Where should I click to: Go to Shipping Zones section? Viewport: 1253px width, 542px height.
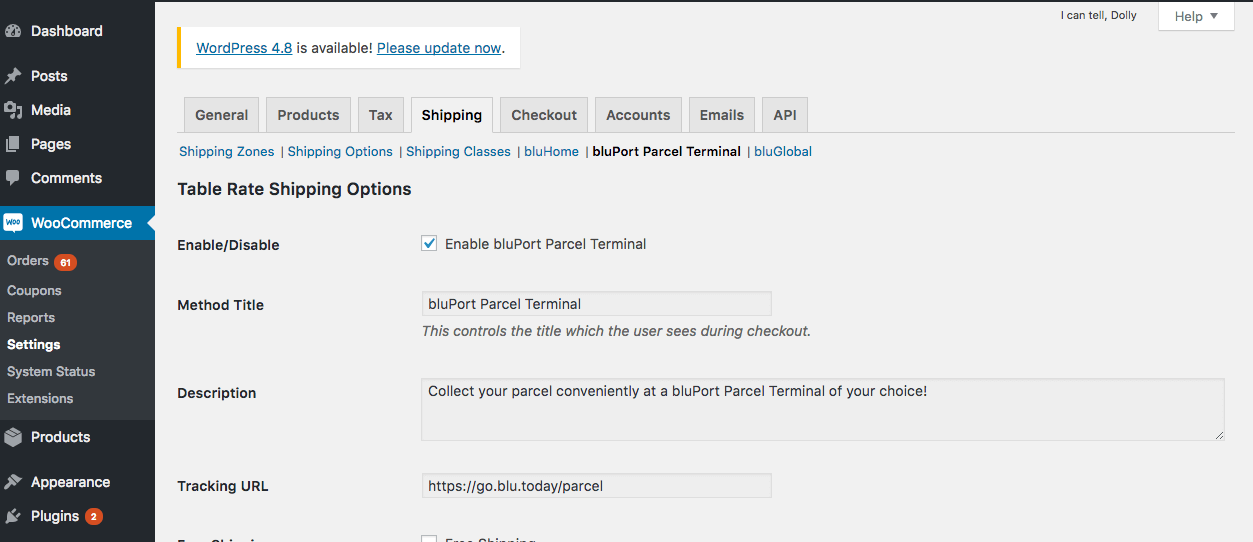tap(227, 152)
